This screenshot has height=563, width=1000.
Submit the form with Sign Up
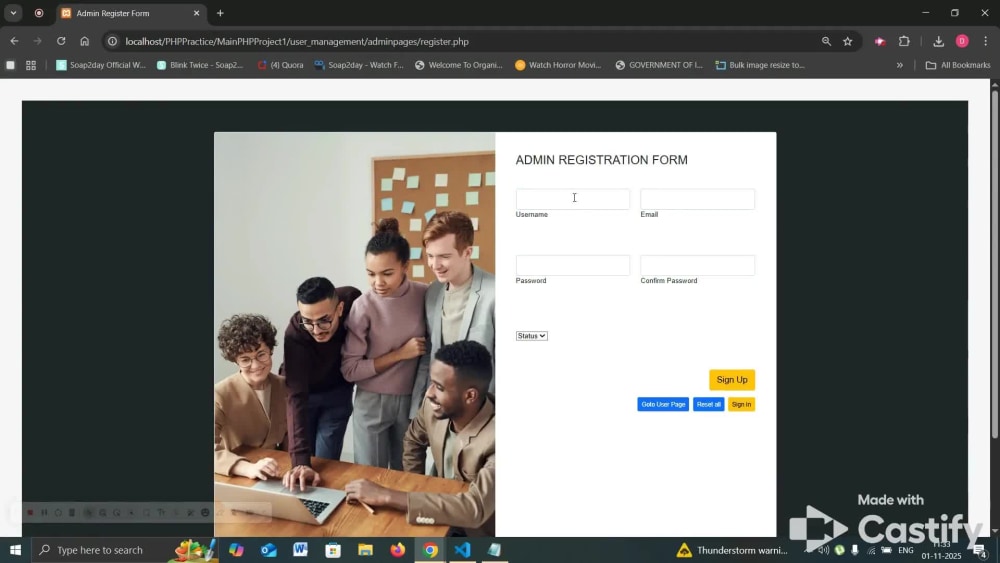coord(732,380)
